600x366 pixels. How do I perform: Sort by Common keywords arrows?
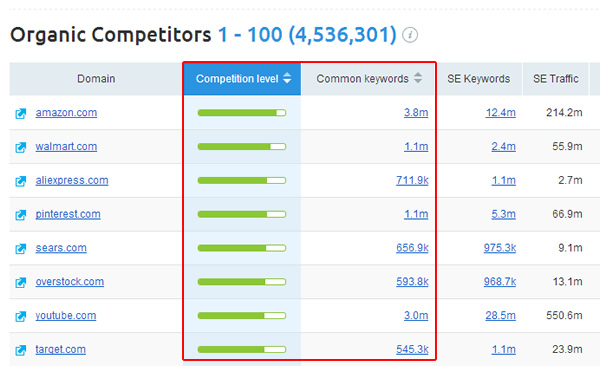[x=418, y=78]
